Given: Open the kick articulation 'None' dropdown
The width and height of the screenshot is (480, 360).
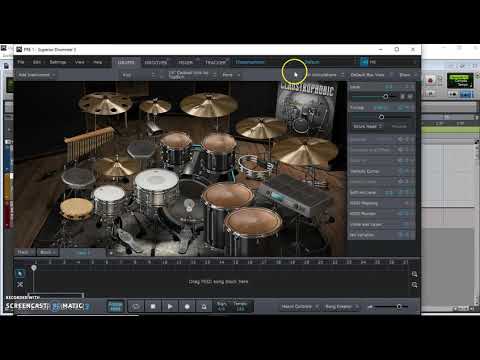Looking at the screenshot, I should (231, 75).
